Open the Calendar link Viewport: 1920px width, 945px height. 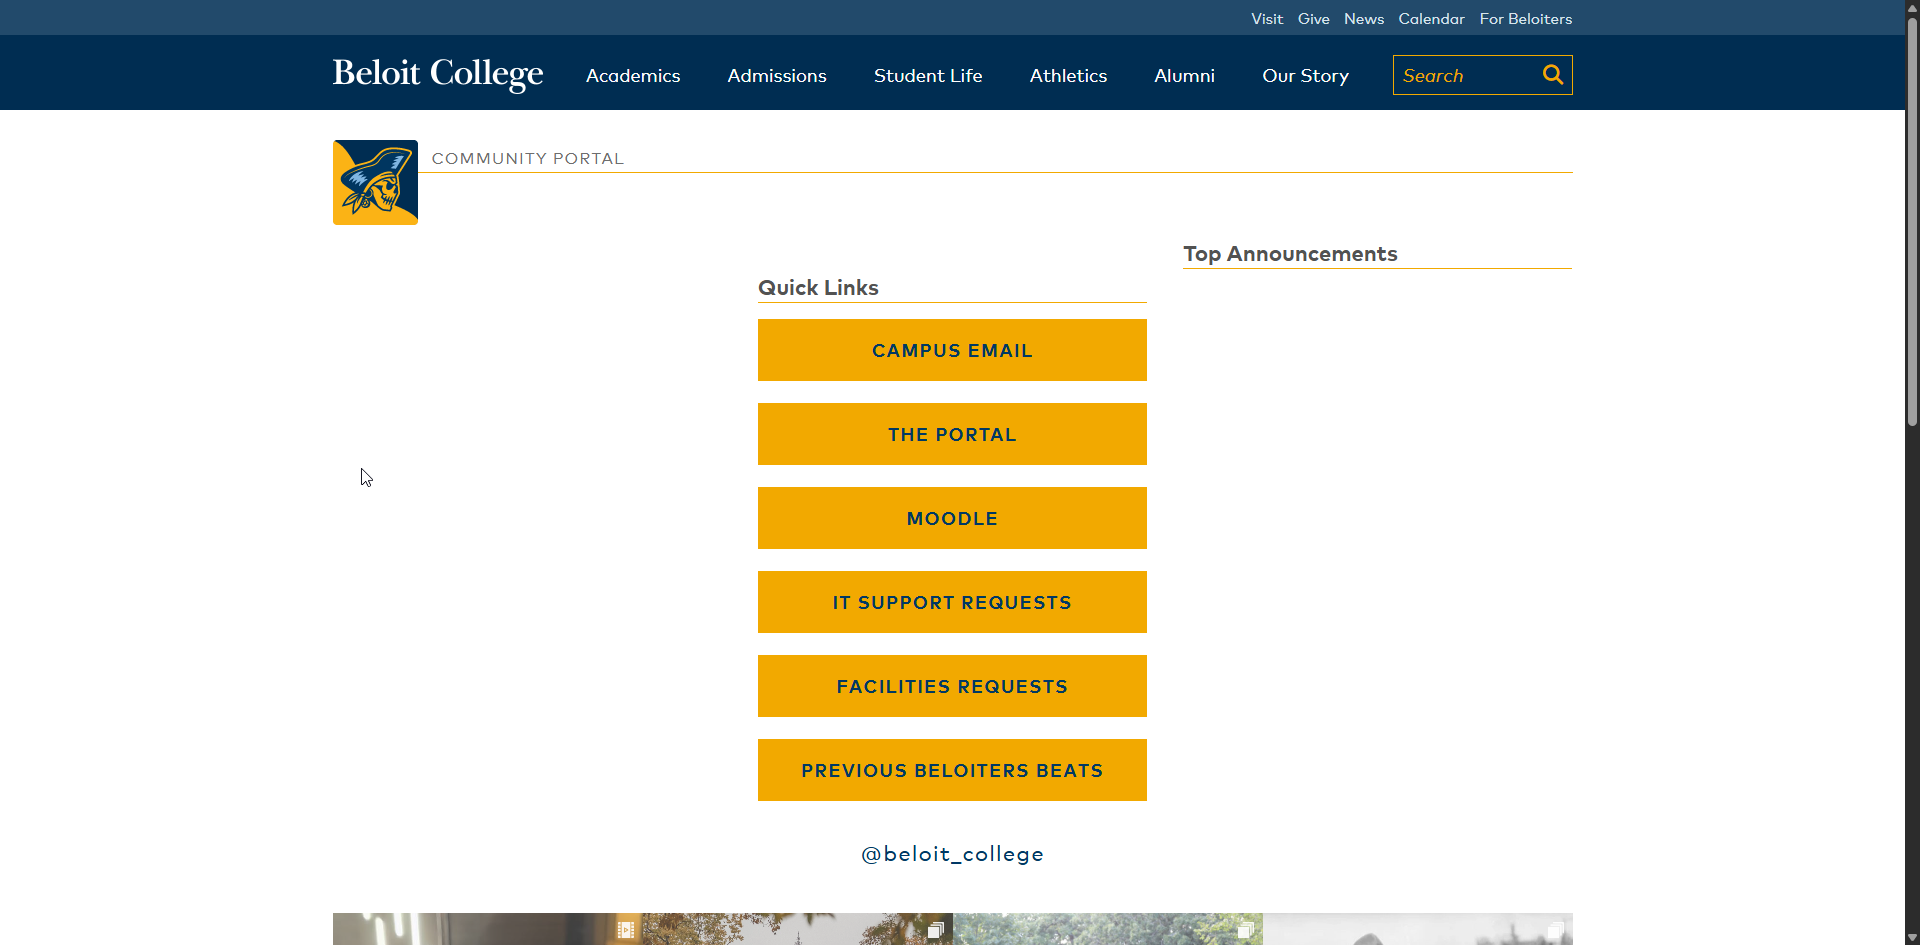[1431, 19]
